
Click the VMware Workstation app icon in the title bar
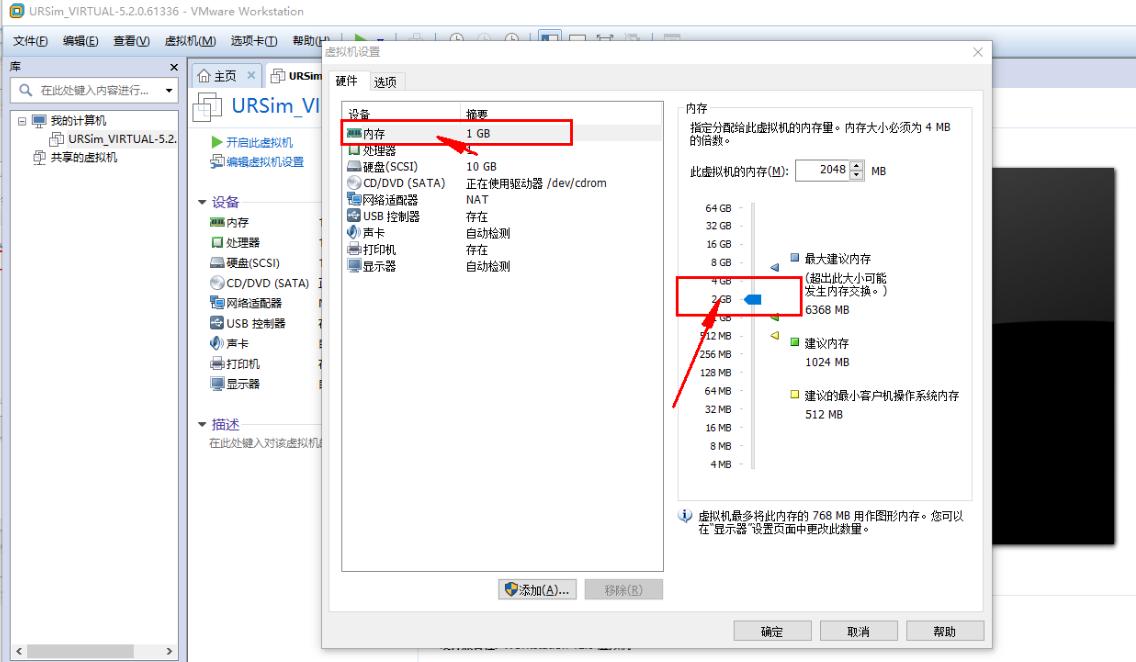point(16,11)
